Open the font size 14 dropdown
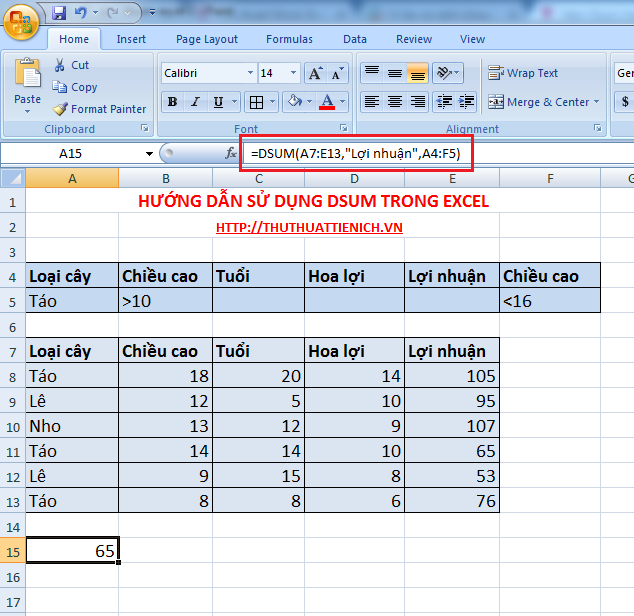The height and width of the screenshot is (616, 634). click(x=292, y=74)
